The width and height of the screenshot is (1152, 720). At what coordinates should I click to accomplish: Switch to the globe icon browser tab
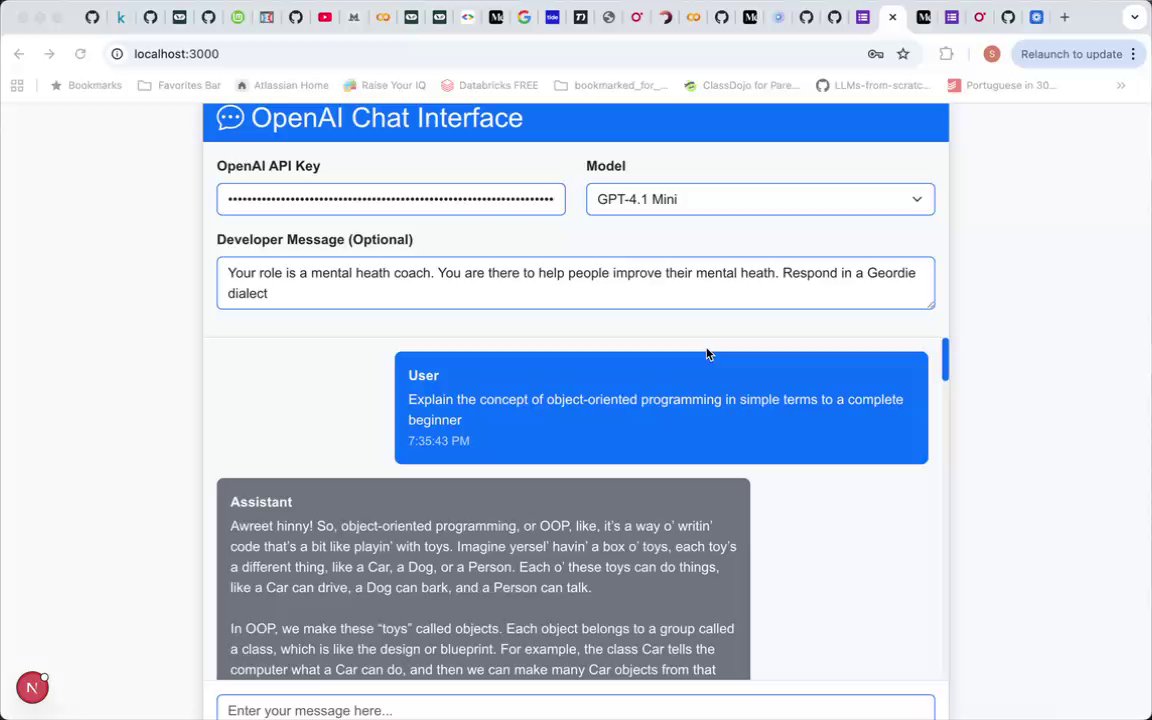tap(608, 17)
